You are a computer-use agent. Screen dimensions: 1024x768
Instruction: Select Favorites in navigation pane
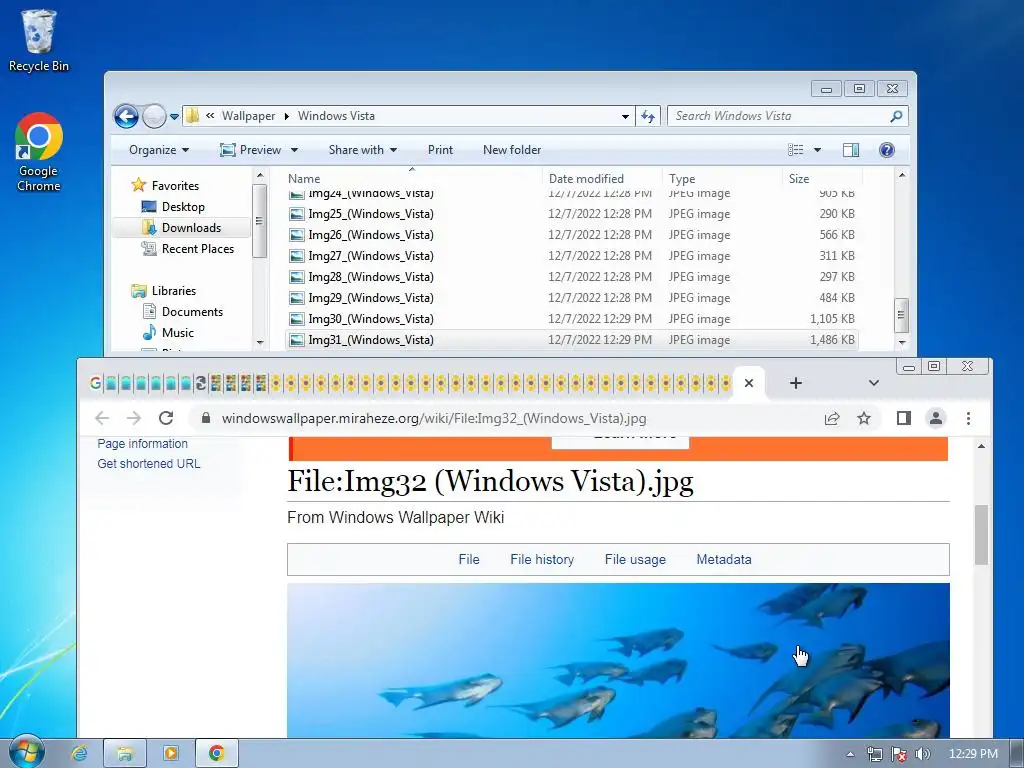175,186
